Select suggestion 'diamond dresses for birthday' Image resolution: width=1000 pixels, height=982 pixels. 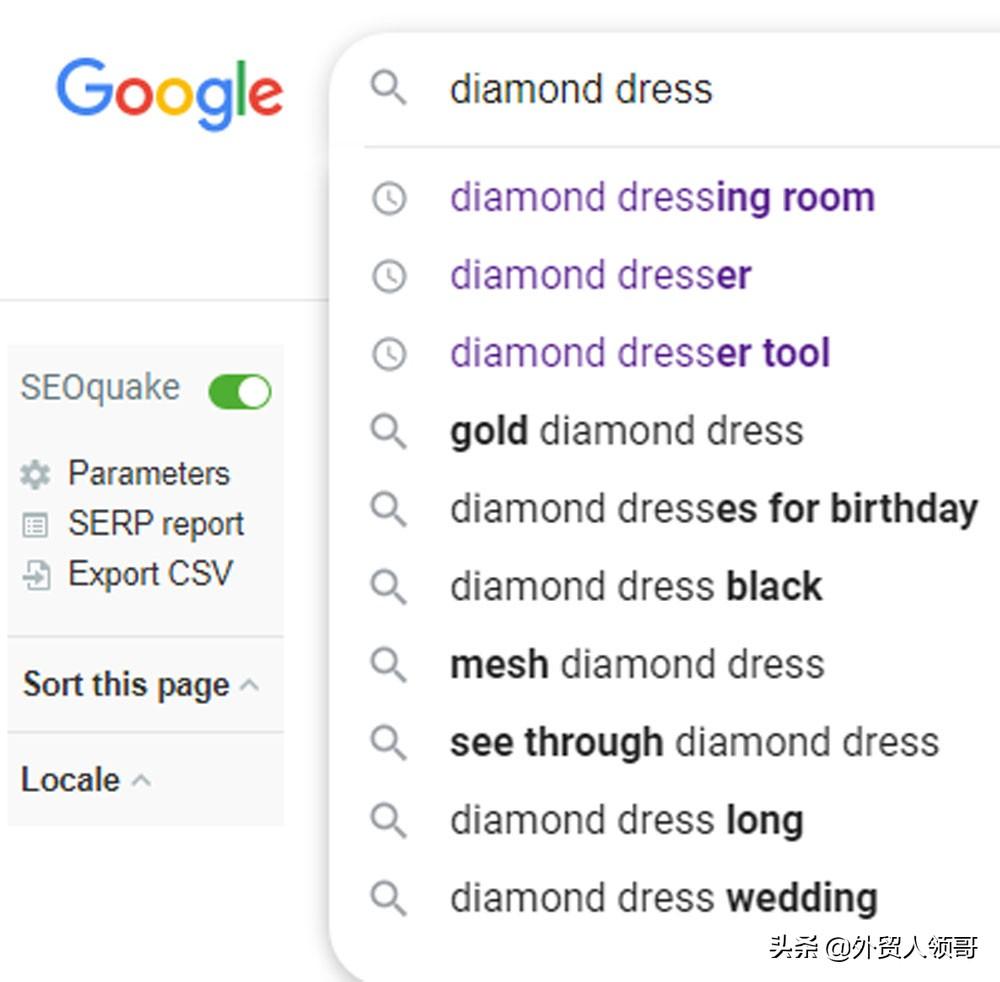coord(714,509)
